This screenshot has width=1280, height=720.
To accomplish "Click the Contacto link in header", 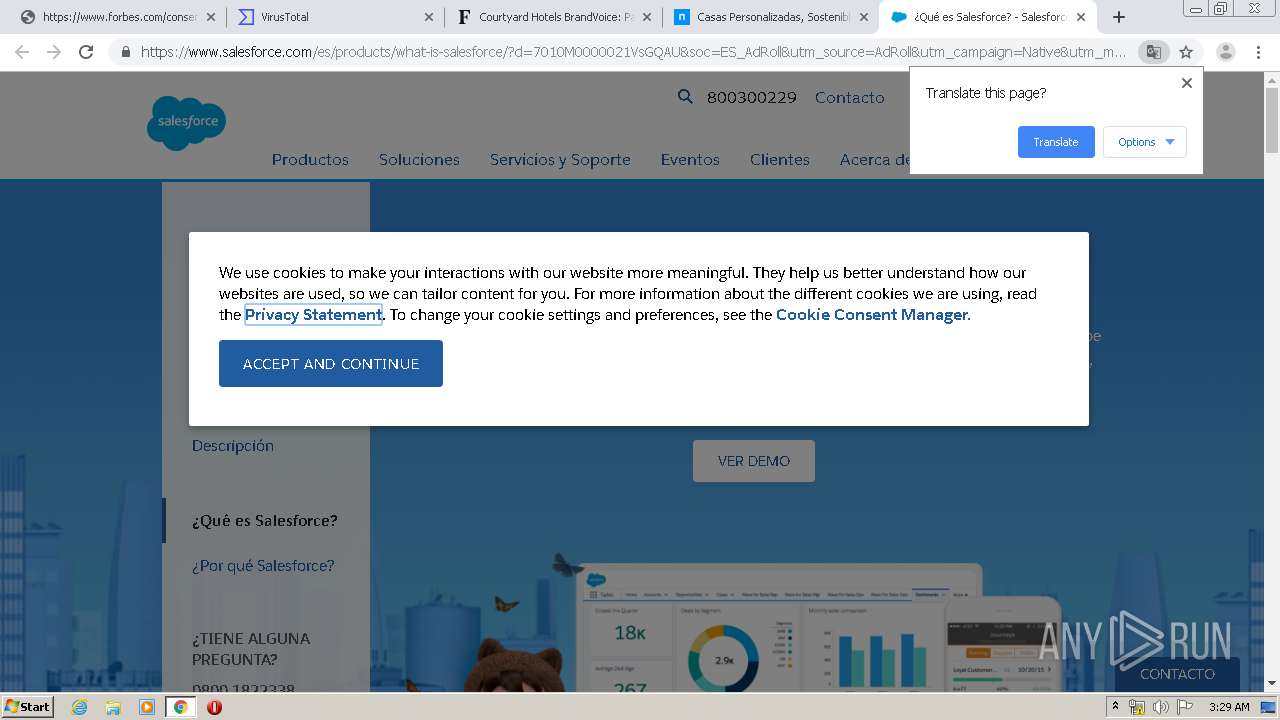I will (850, 97).
